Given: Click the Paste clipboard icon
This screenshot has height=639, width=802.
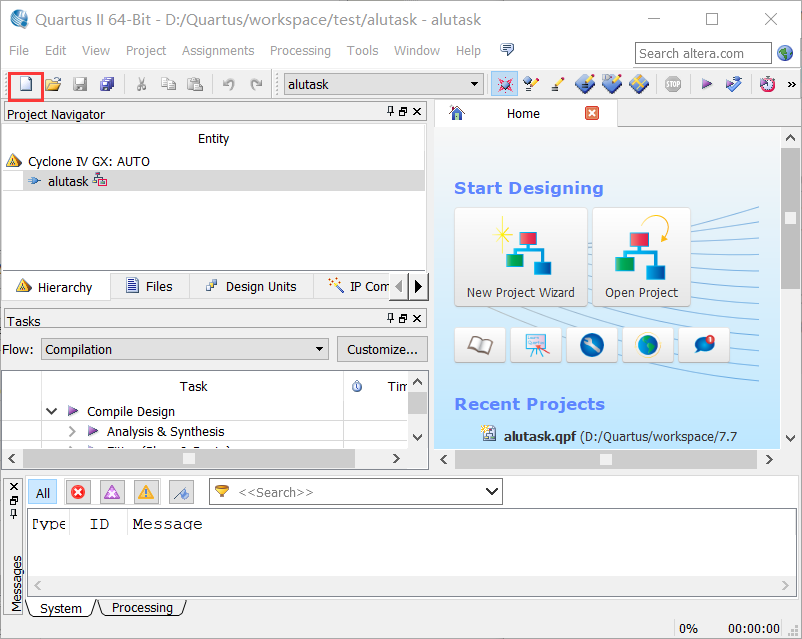Looking at the screenshot, I should tap(195, 84).
